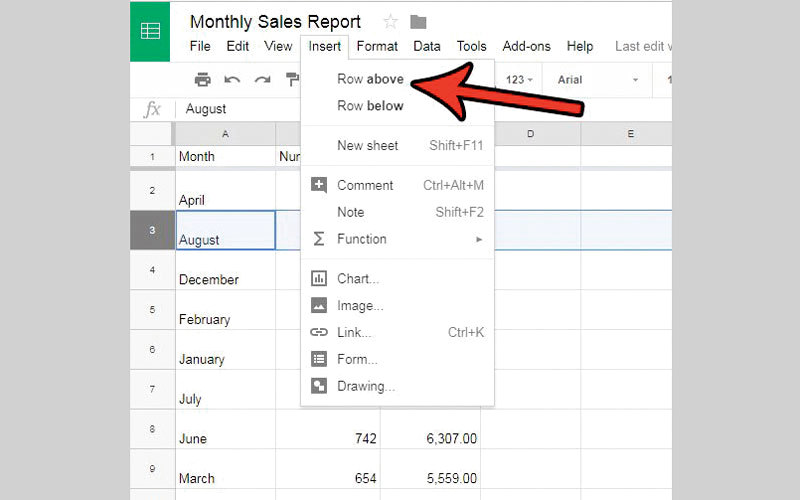Screen dimensions: 800x500
Task: Select Image... in the Insert menu
Action: tap(359, 306)
